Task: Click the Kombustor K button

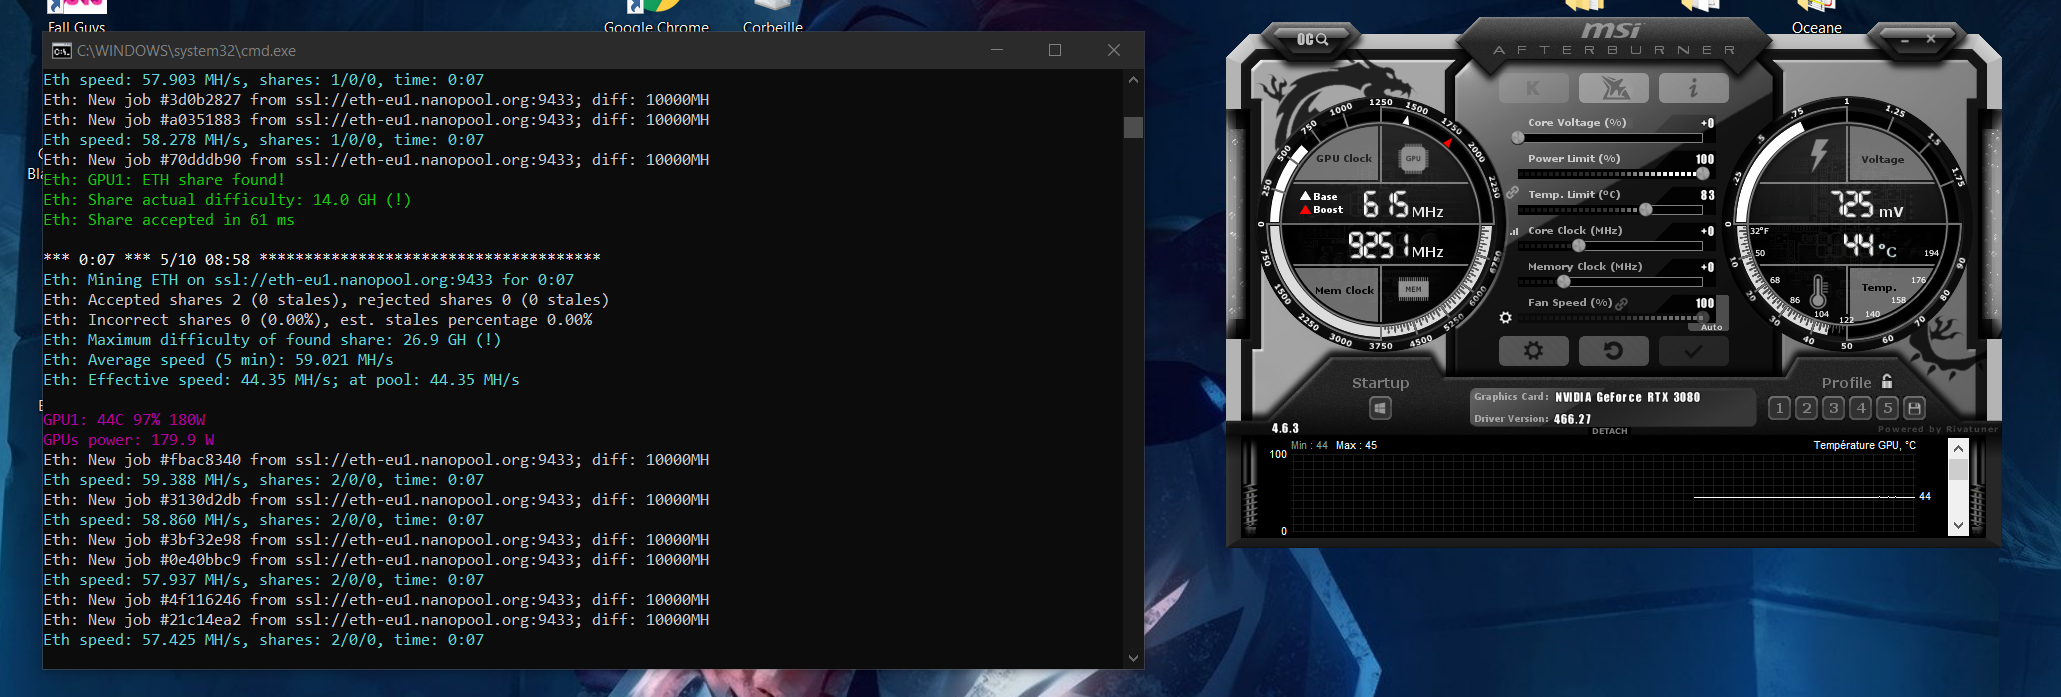Action: 1533,88
